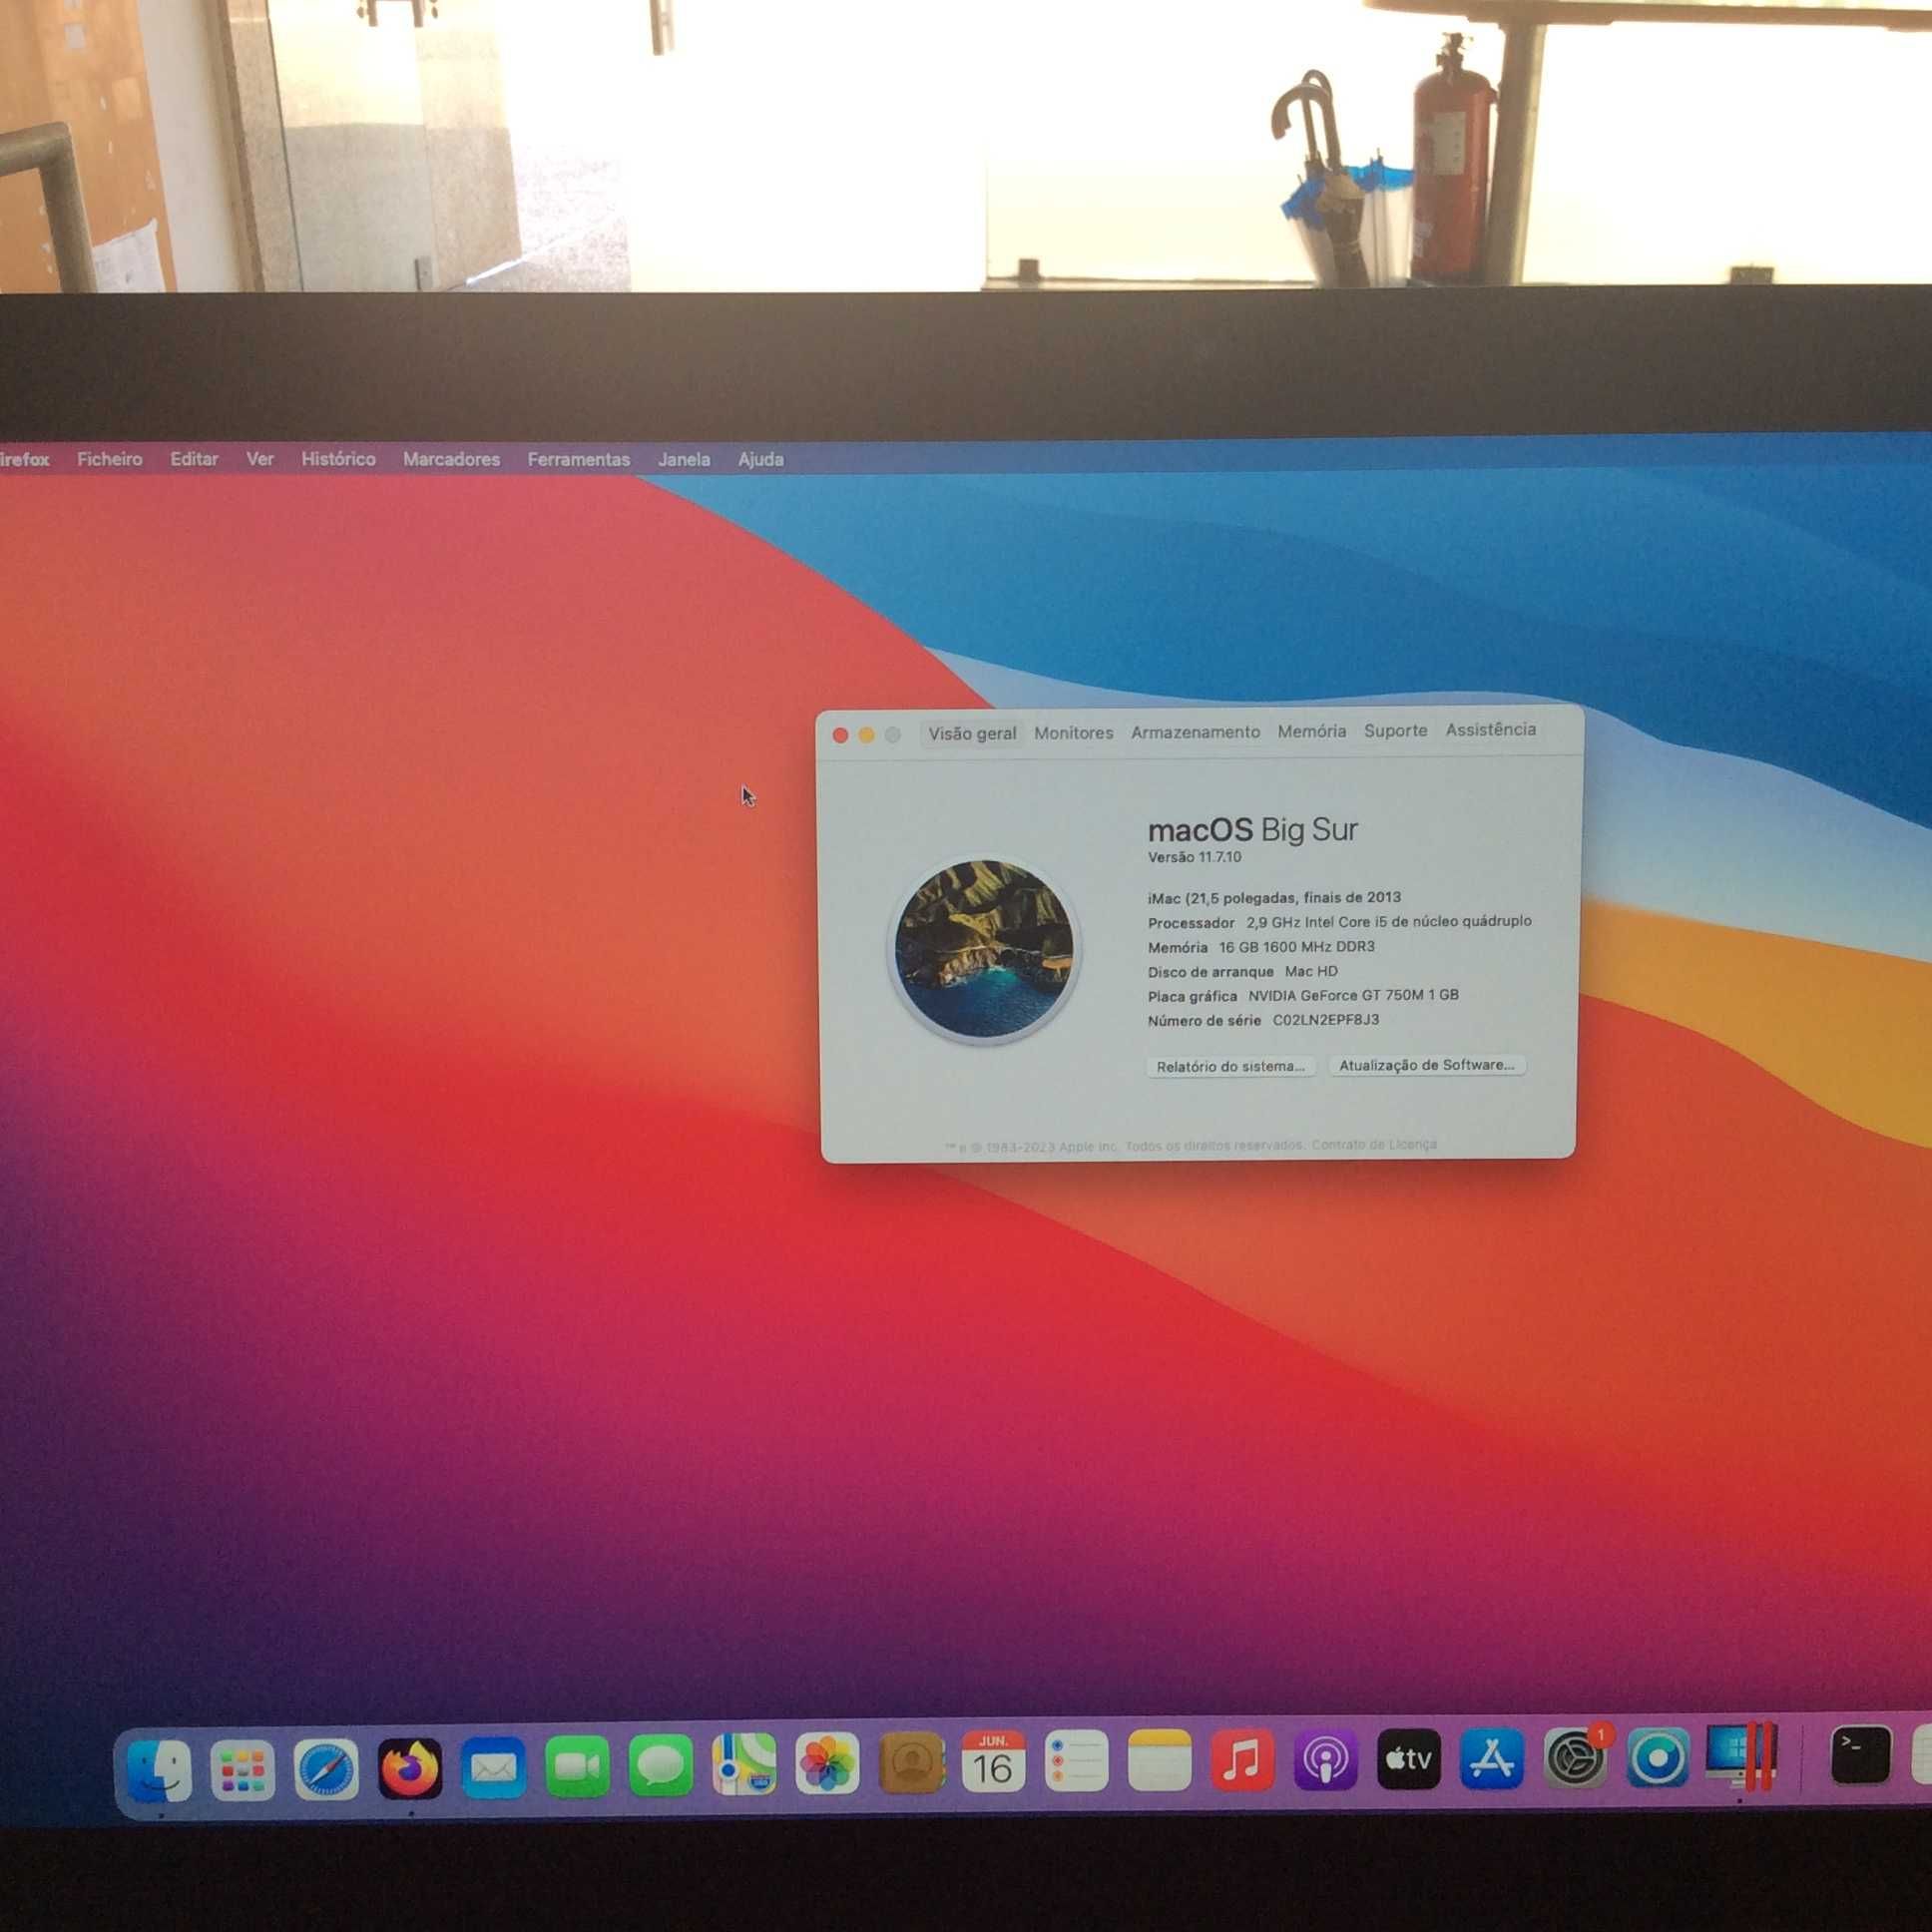Click the teal circular ring app in Dock
1932x1932 pixels.
(1658, 1757)
